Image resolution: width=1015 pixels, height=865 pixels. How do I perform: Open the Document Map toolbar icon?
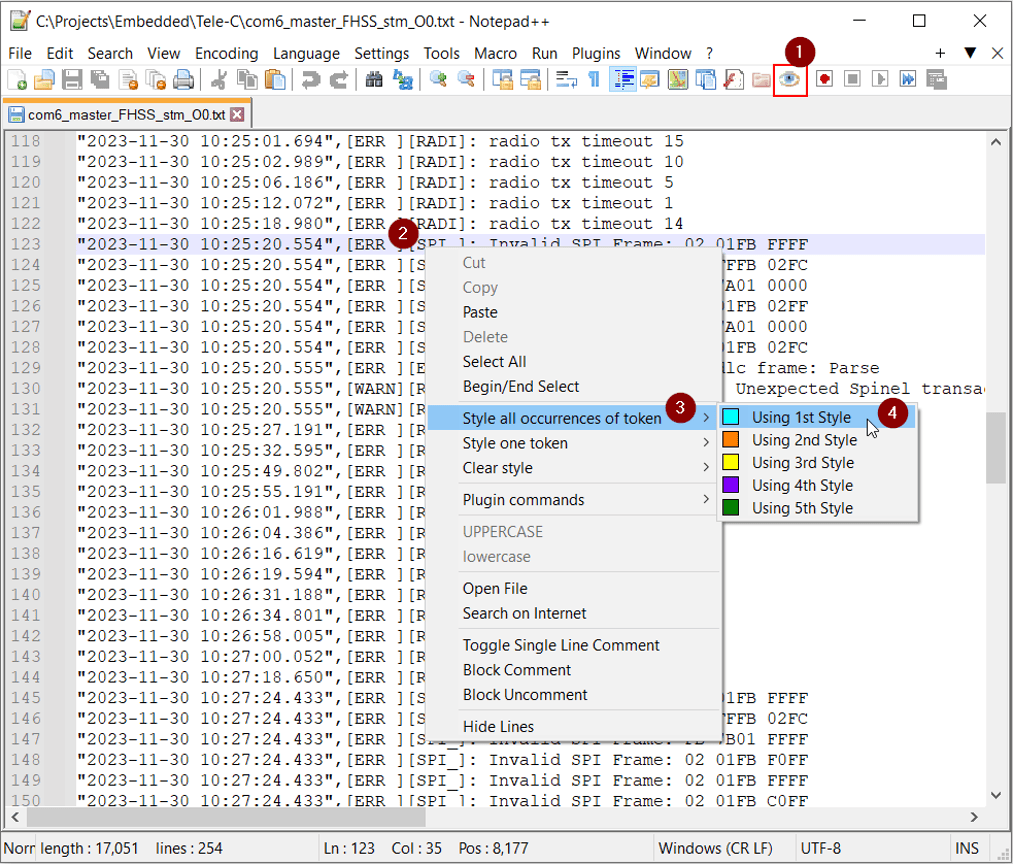tap(678, 80)
